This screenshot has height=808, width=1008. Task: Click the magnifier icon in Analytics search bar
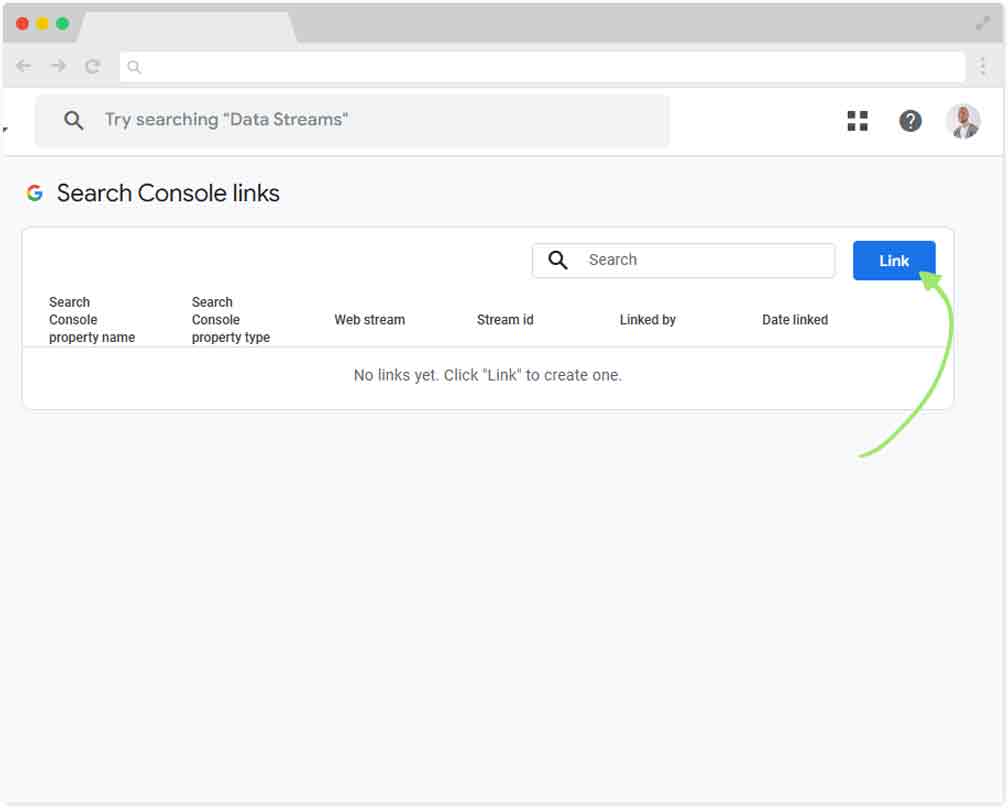[x=73, y=120]
